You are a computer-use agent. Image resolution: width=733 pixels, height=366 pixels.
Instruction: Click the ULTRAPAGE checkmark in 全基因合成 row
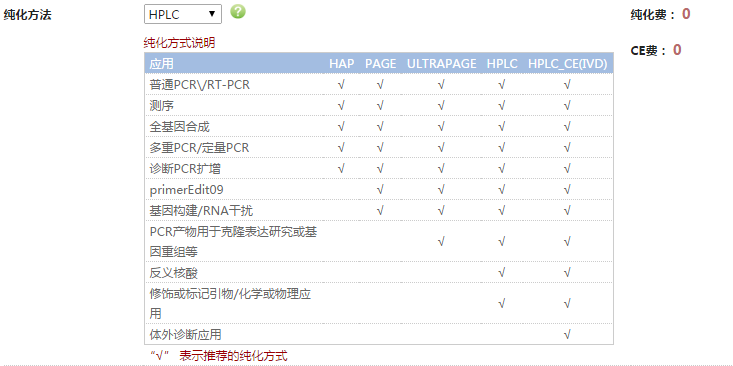(x=441, y=127)
